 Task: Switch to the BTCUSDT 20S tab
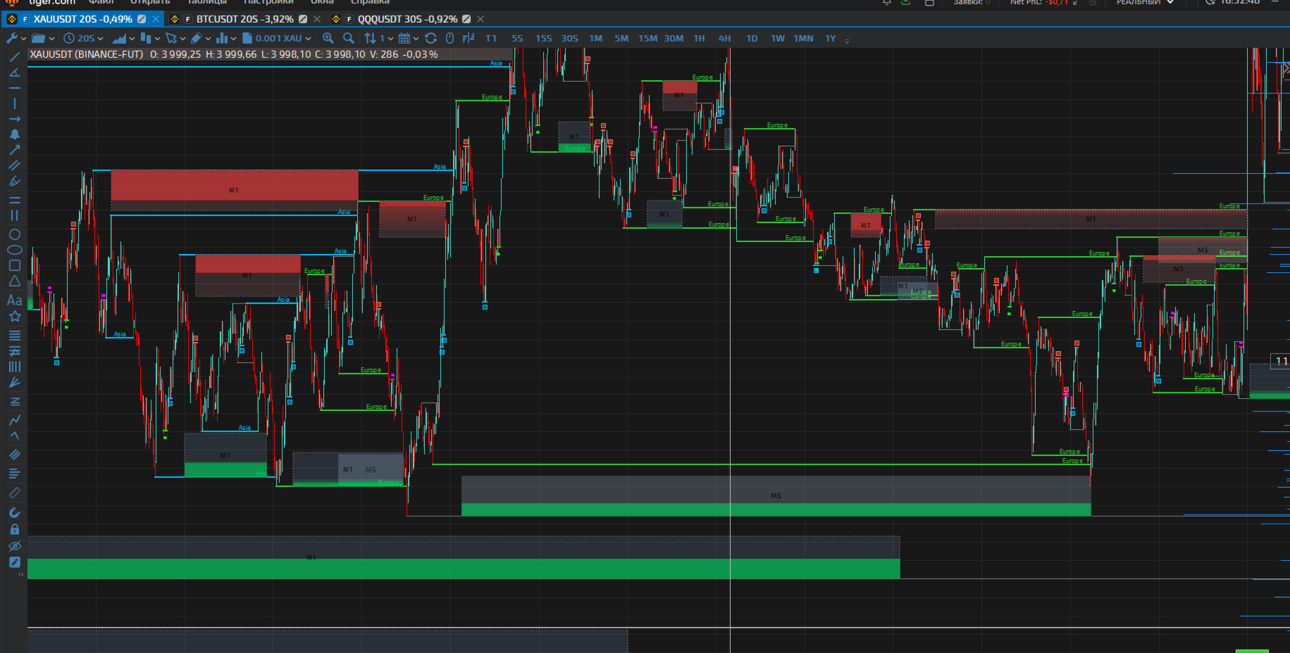245,19
